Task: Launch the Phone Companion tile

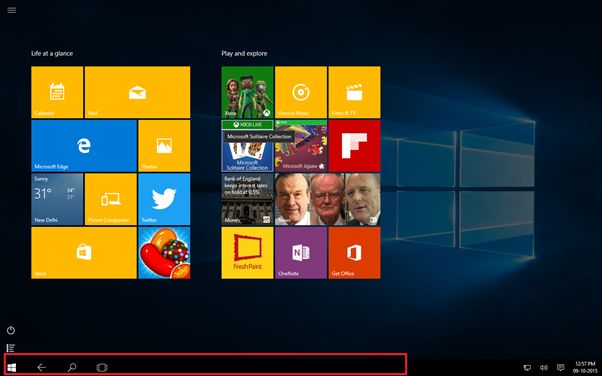Action: tap(111, 199)
